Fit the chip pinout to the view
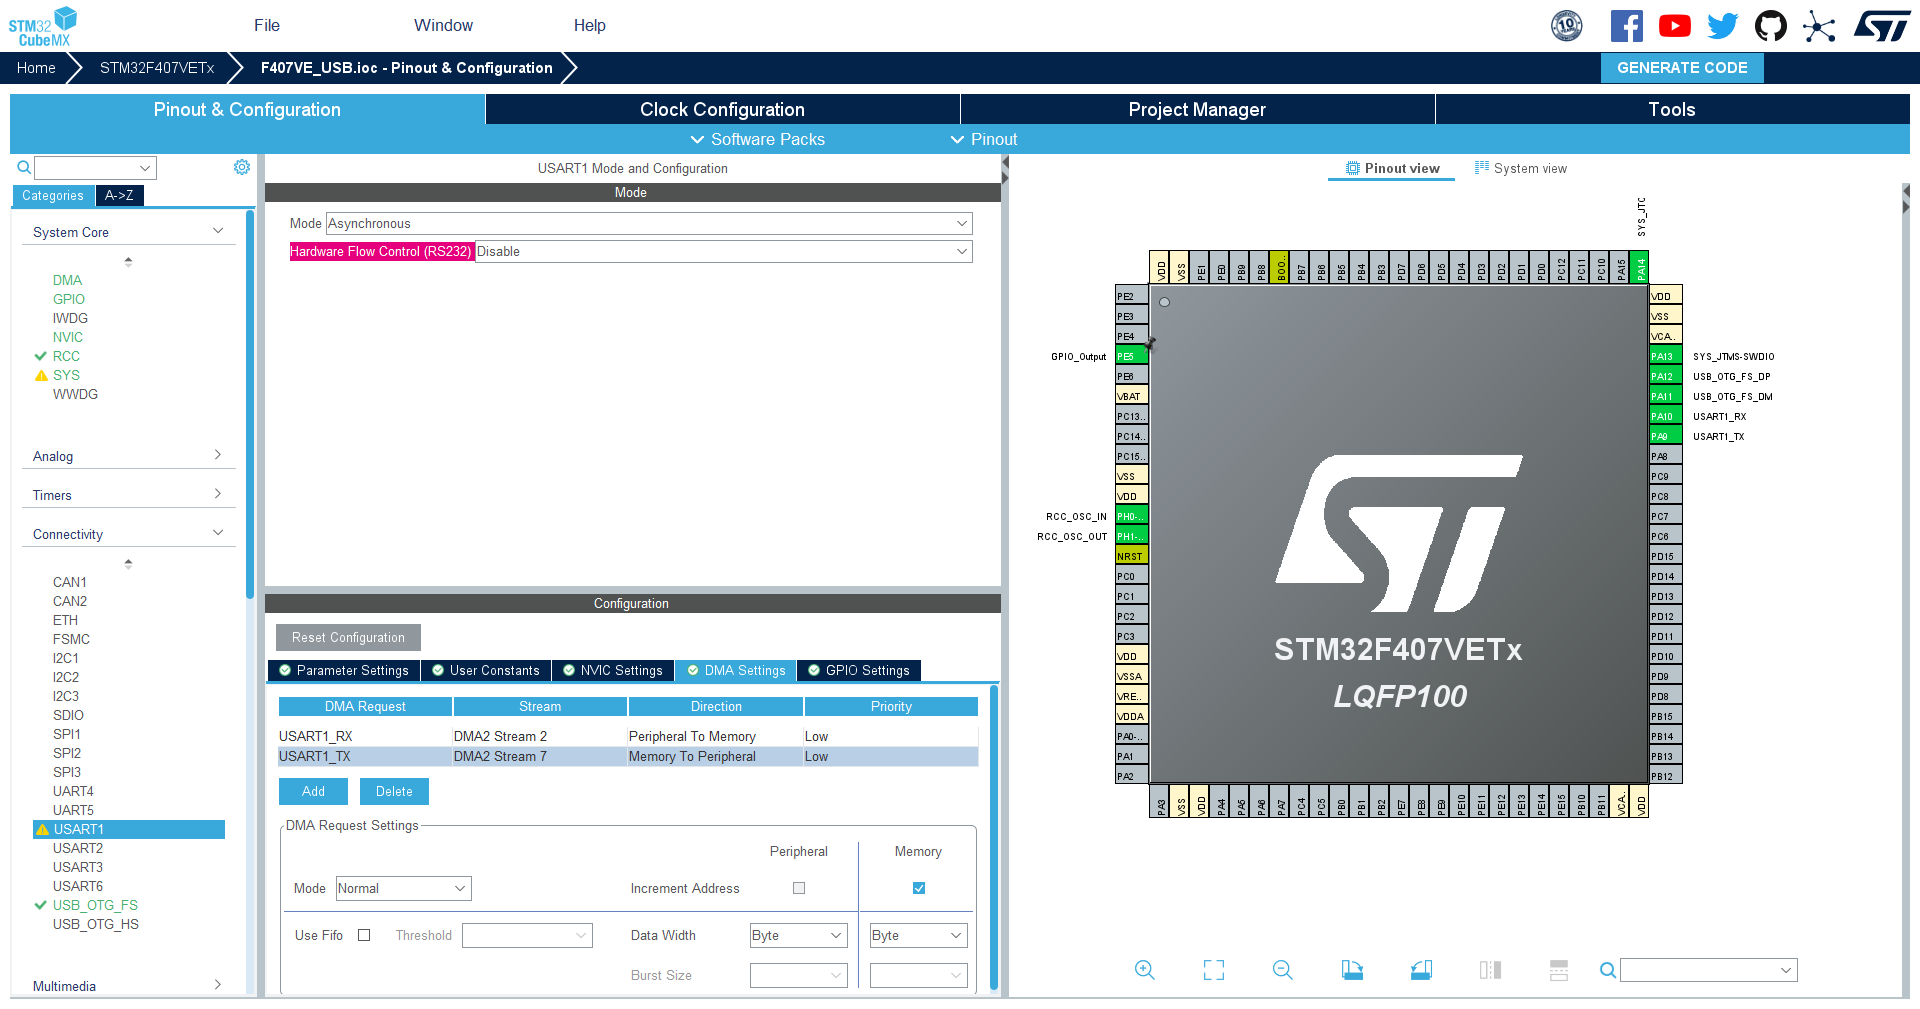The height and width of the screenshot is (1009, 1920). click(1214, 970)
